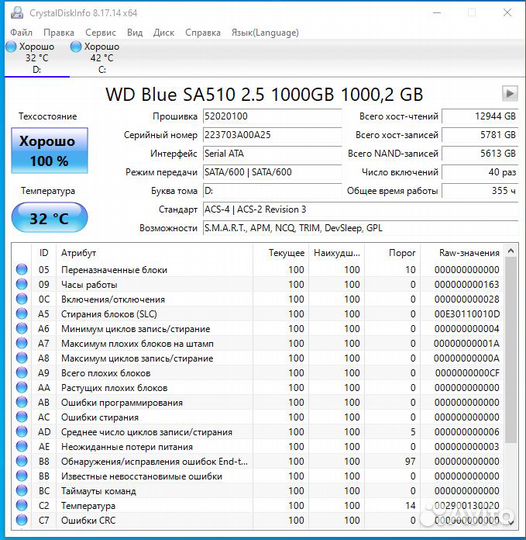Select the Часы работы row text

89,284
